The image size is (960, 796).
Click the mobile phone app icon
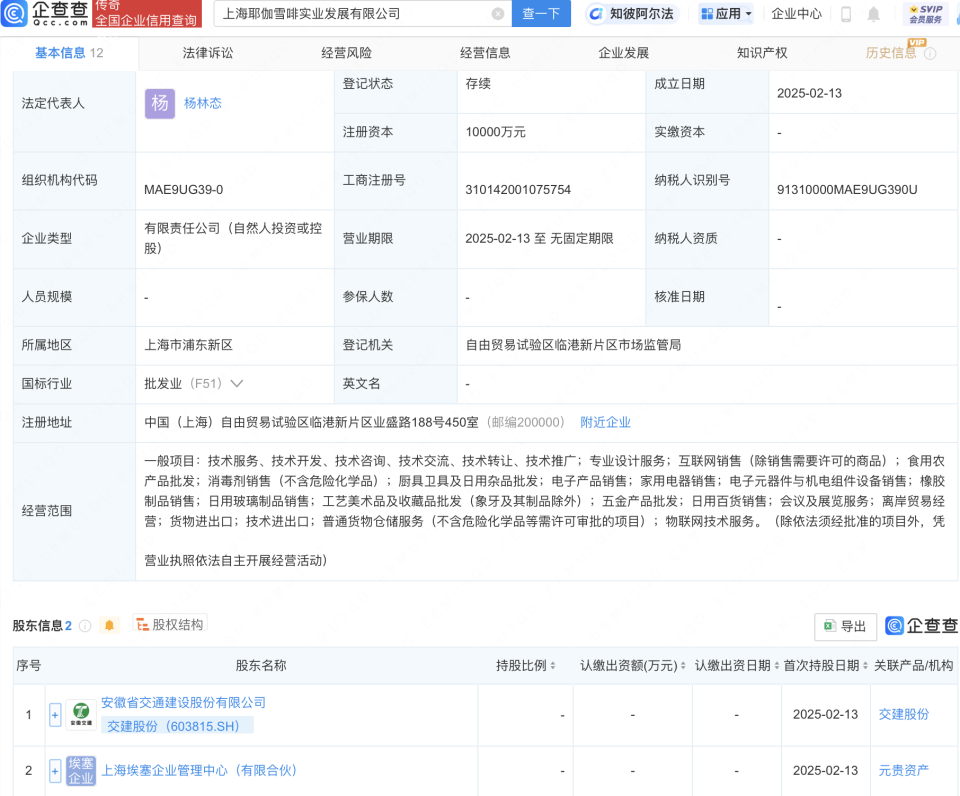[x=846, y=13]
